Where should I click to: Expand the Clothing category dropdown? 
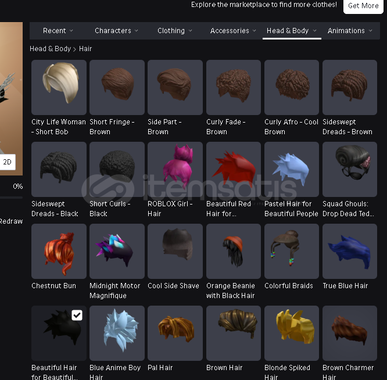[175, 31]
